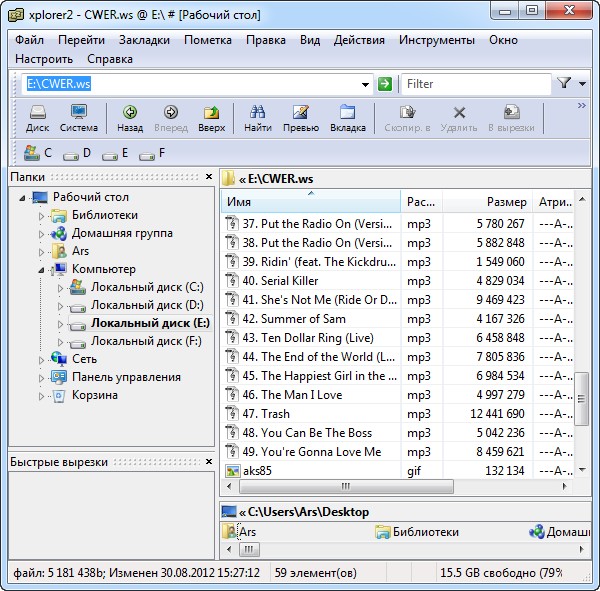
Task: Go up with the Вверх icon
Action: 212,118
